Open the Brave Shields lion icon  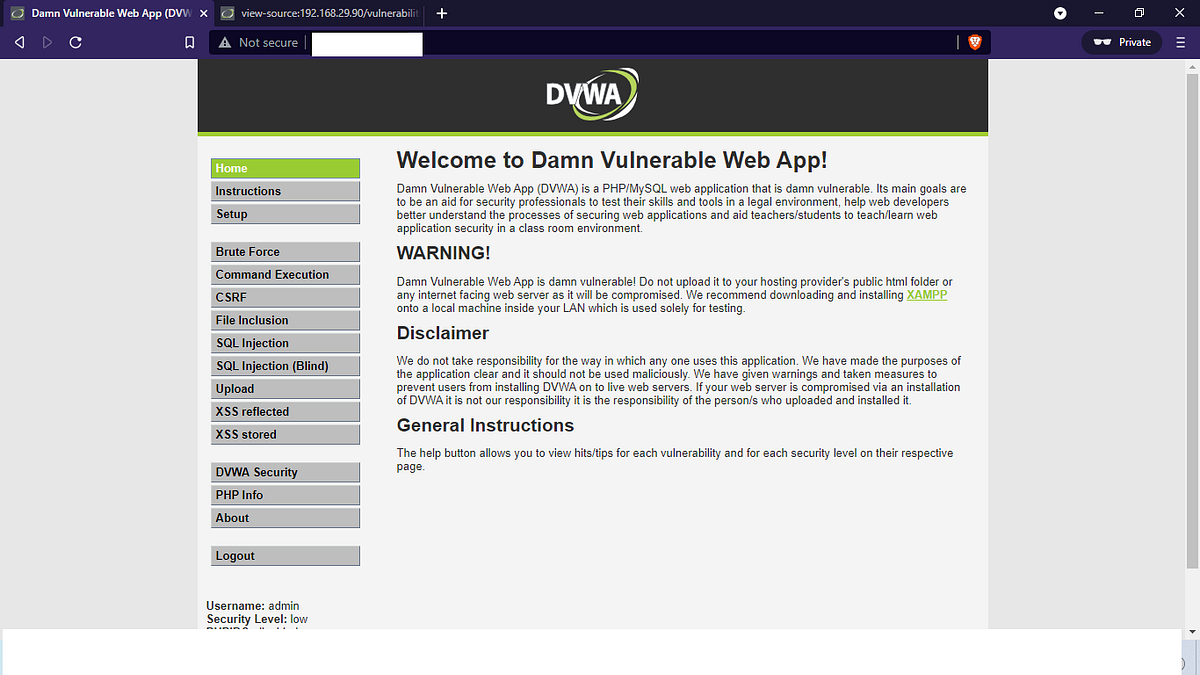coord(975,42)
